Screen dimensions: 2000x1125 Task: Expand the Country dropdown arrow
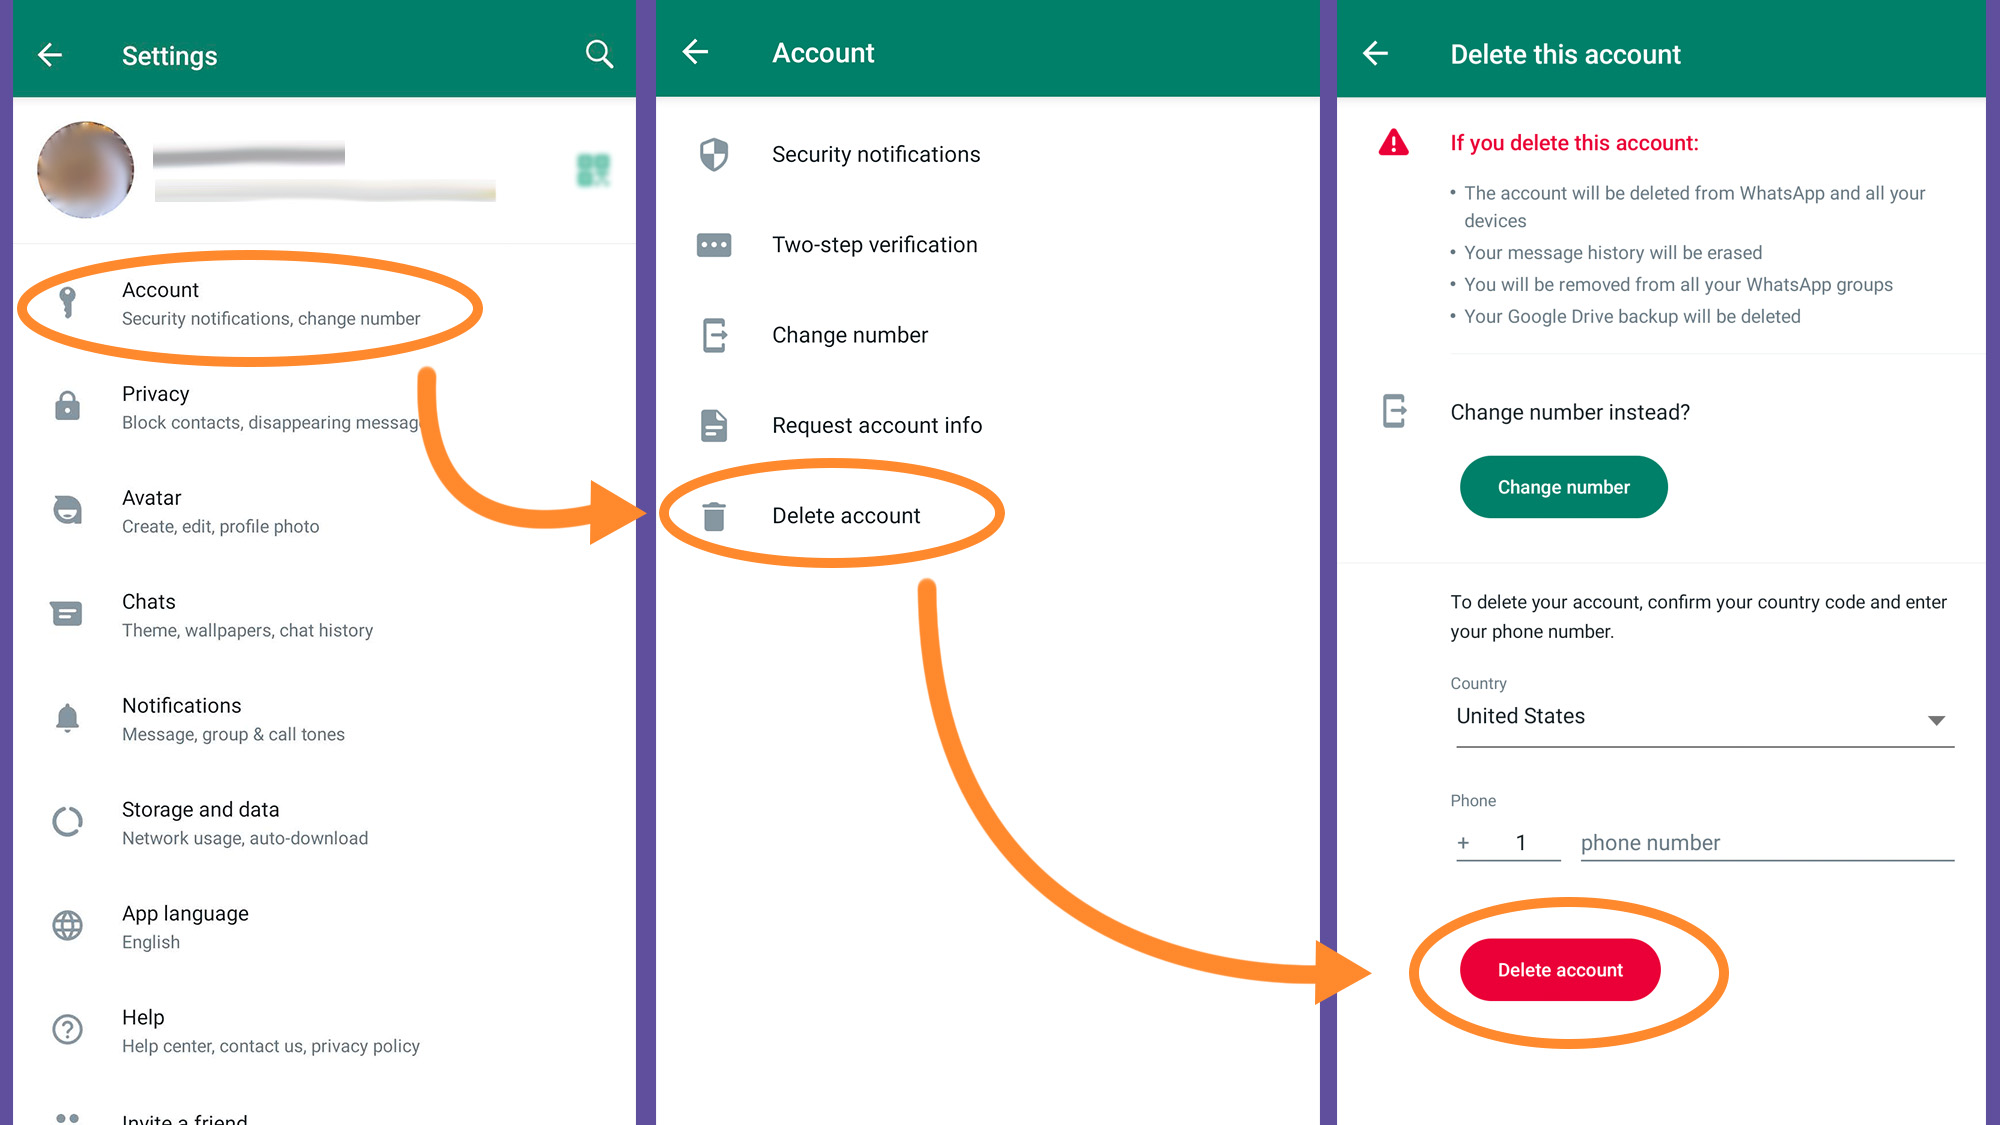pos(1936,720)
